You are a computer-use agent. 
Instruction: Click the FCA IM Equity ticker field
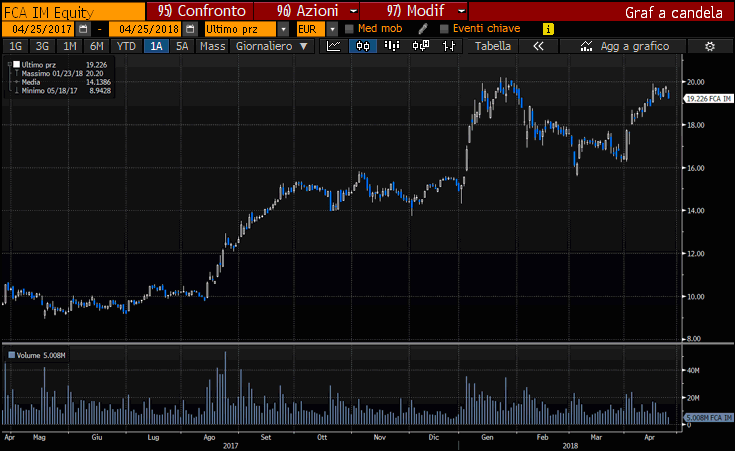pyautogui.click(x=73, y=12)
